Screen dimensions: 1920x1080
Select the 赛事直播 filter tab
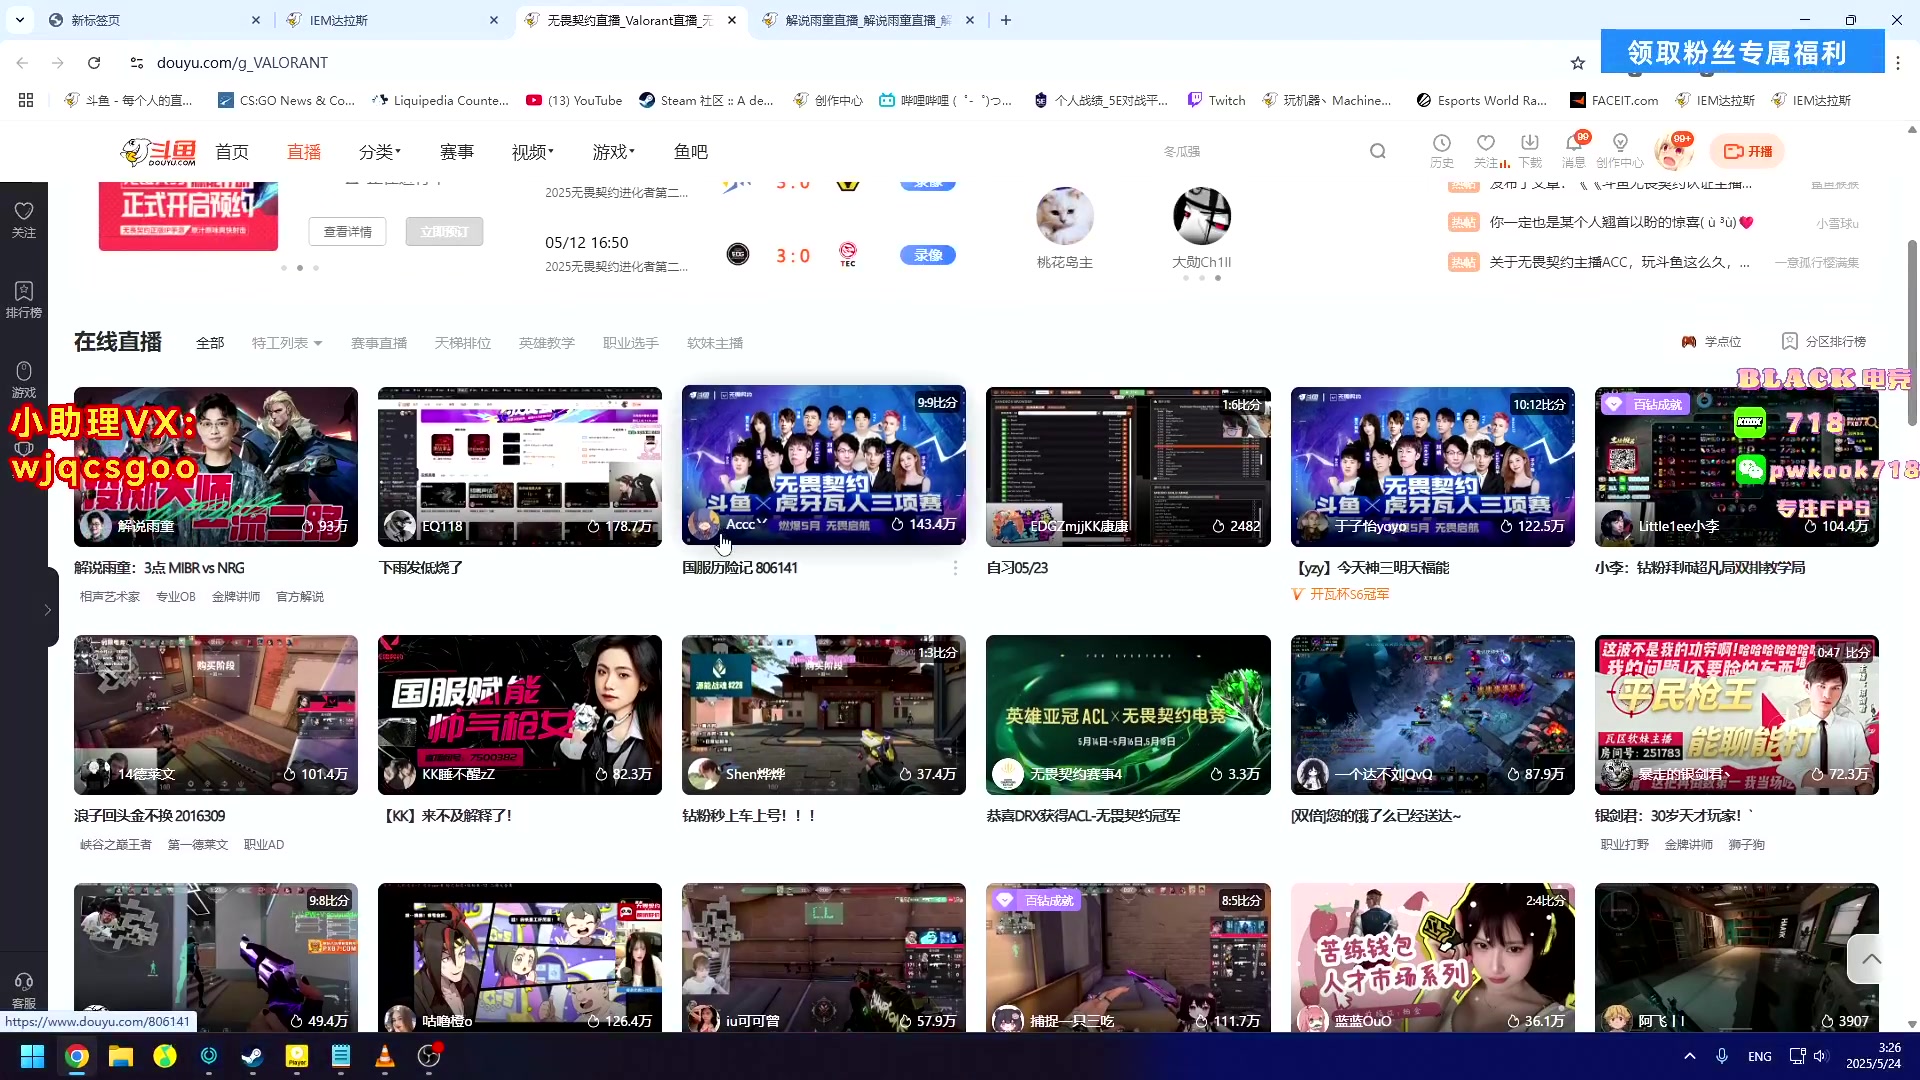[379, 343]
